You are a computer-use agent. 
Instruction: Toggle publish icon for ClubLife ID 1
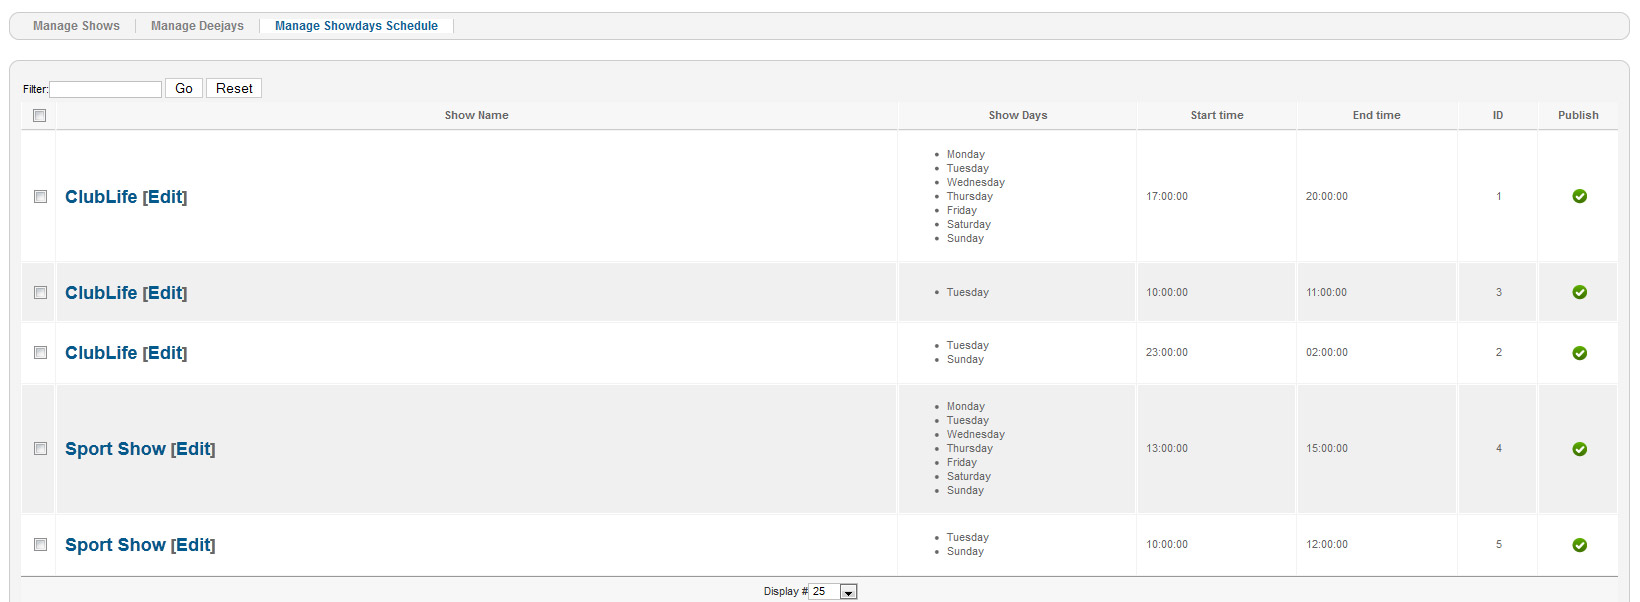pyautogui.click(x=1579, y=196)
